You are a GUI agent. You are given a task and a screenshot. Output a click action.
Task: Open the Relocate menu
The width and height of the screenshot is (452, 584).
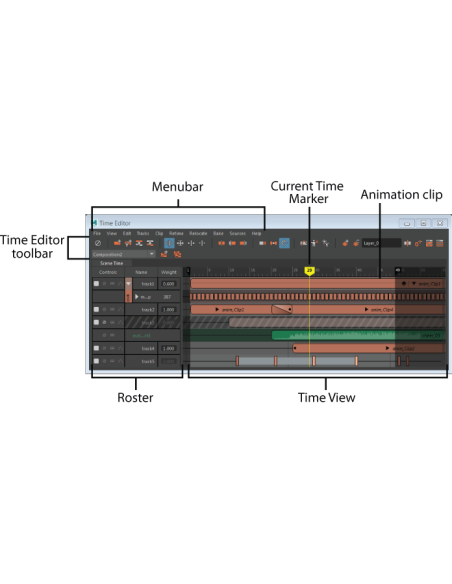tap(198, 233)
